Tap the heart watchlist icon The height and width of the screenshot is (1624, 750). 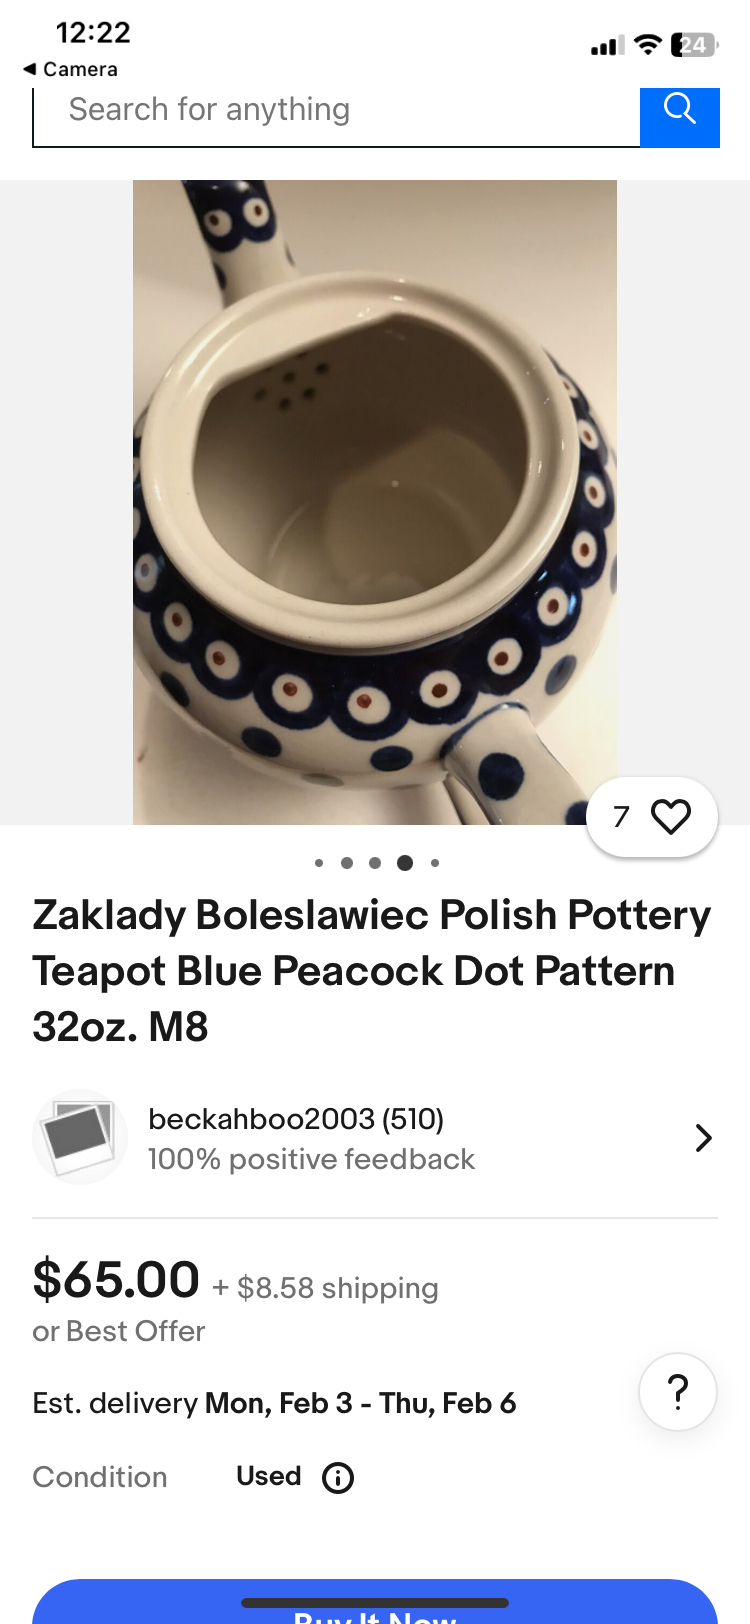point(671,817)
